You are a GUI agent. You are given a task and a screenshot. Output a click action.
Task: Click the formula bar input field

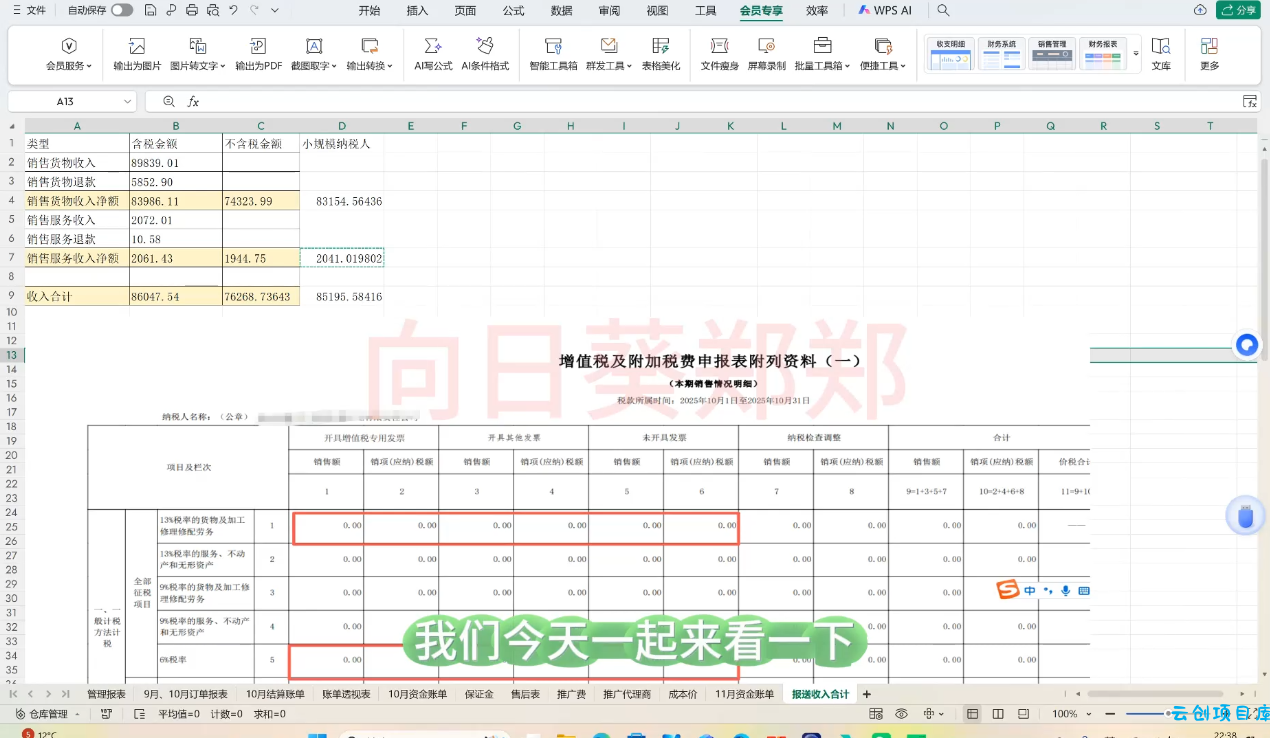[x=700, y=102]
